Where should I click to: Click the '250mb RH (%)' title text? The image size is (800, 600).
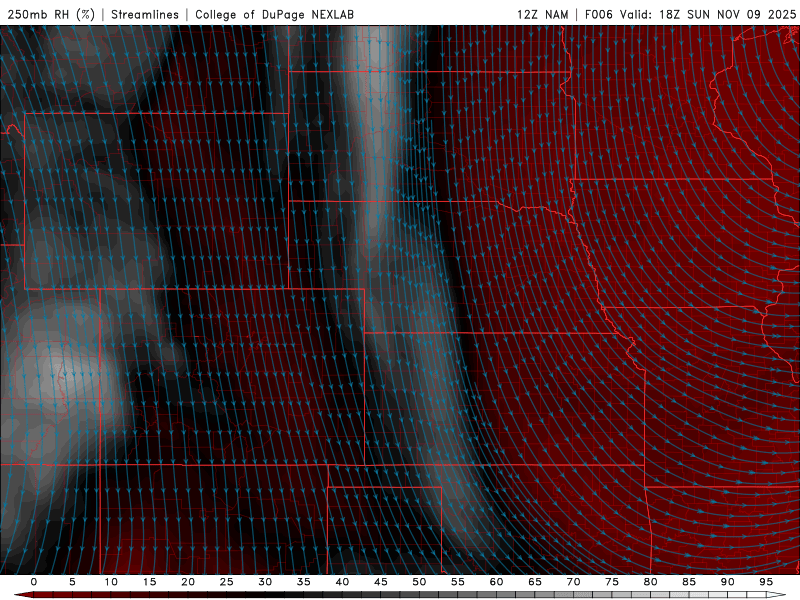(x=51, y=14)
